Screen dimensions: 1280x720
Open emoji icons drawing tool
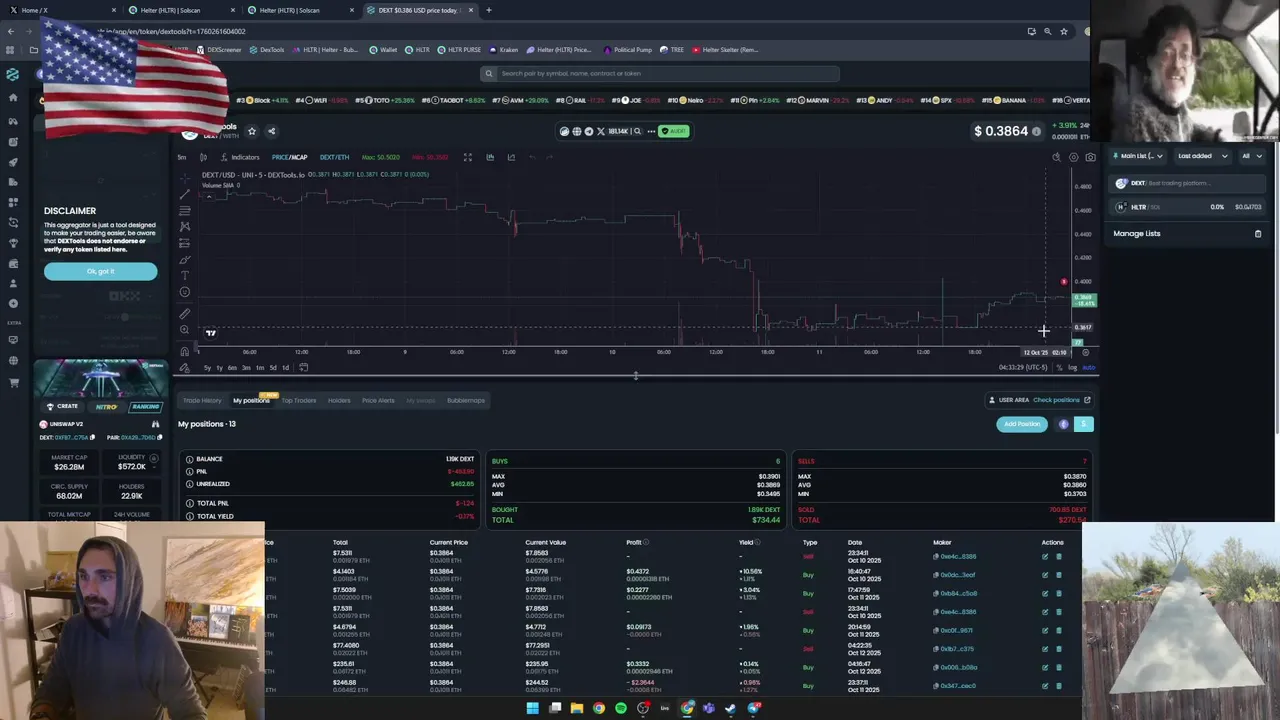point(184,292)
